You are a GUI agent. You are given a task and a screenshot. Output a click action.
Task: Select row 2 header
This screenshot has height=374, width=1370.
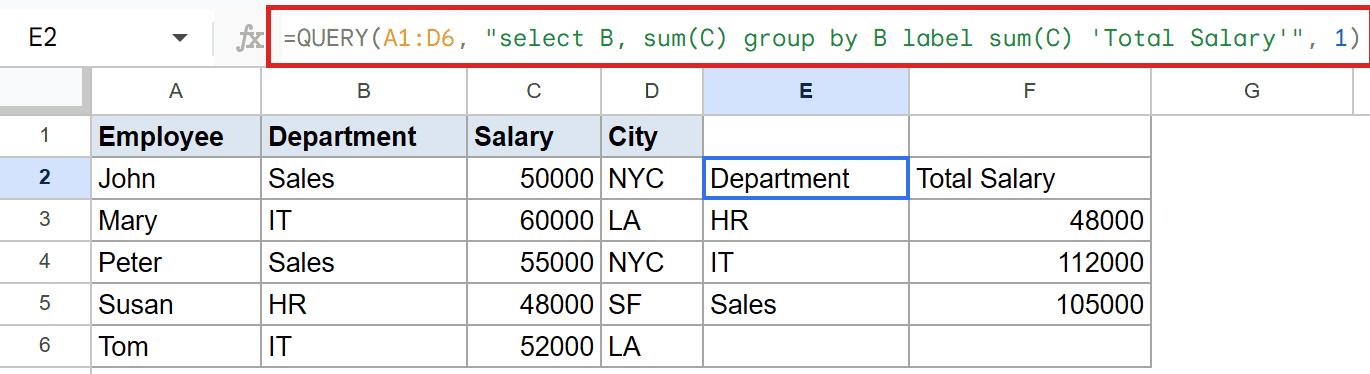click(x=45, y=178)
